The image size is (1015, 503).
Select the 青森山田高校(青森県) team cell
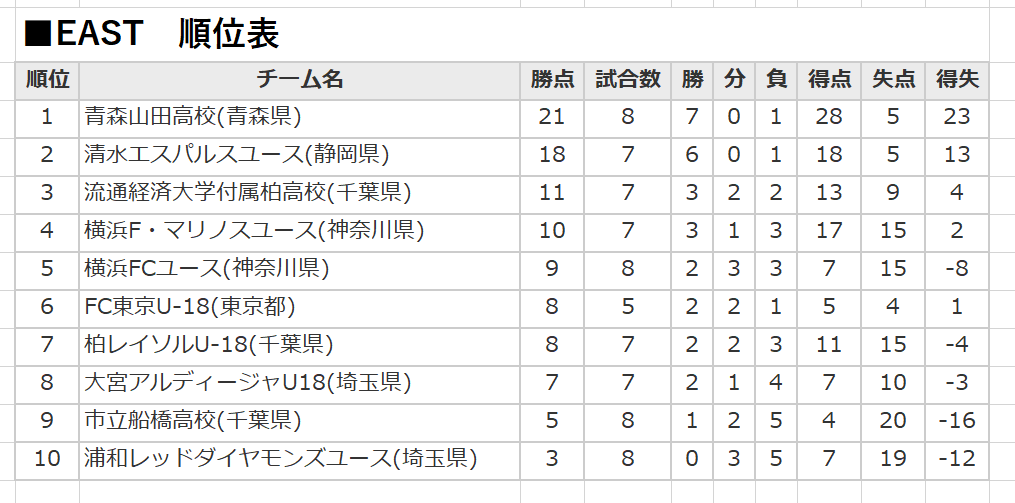click(299, 118)
